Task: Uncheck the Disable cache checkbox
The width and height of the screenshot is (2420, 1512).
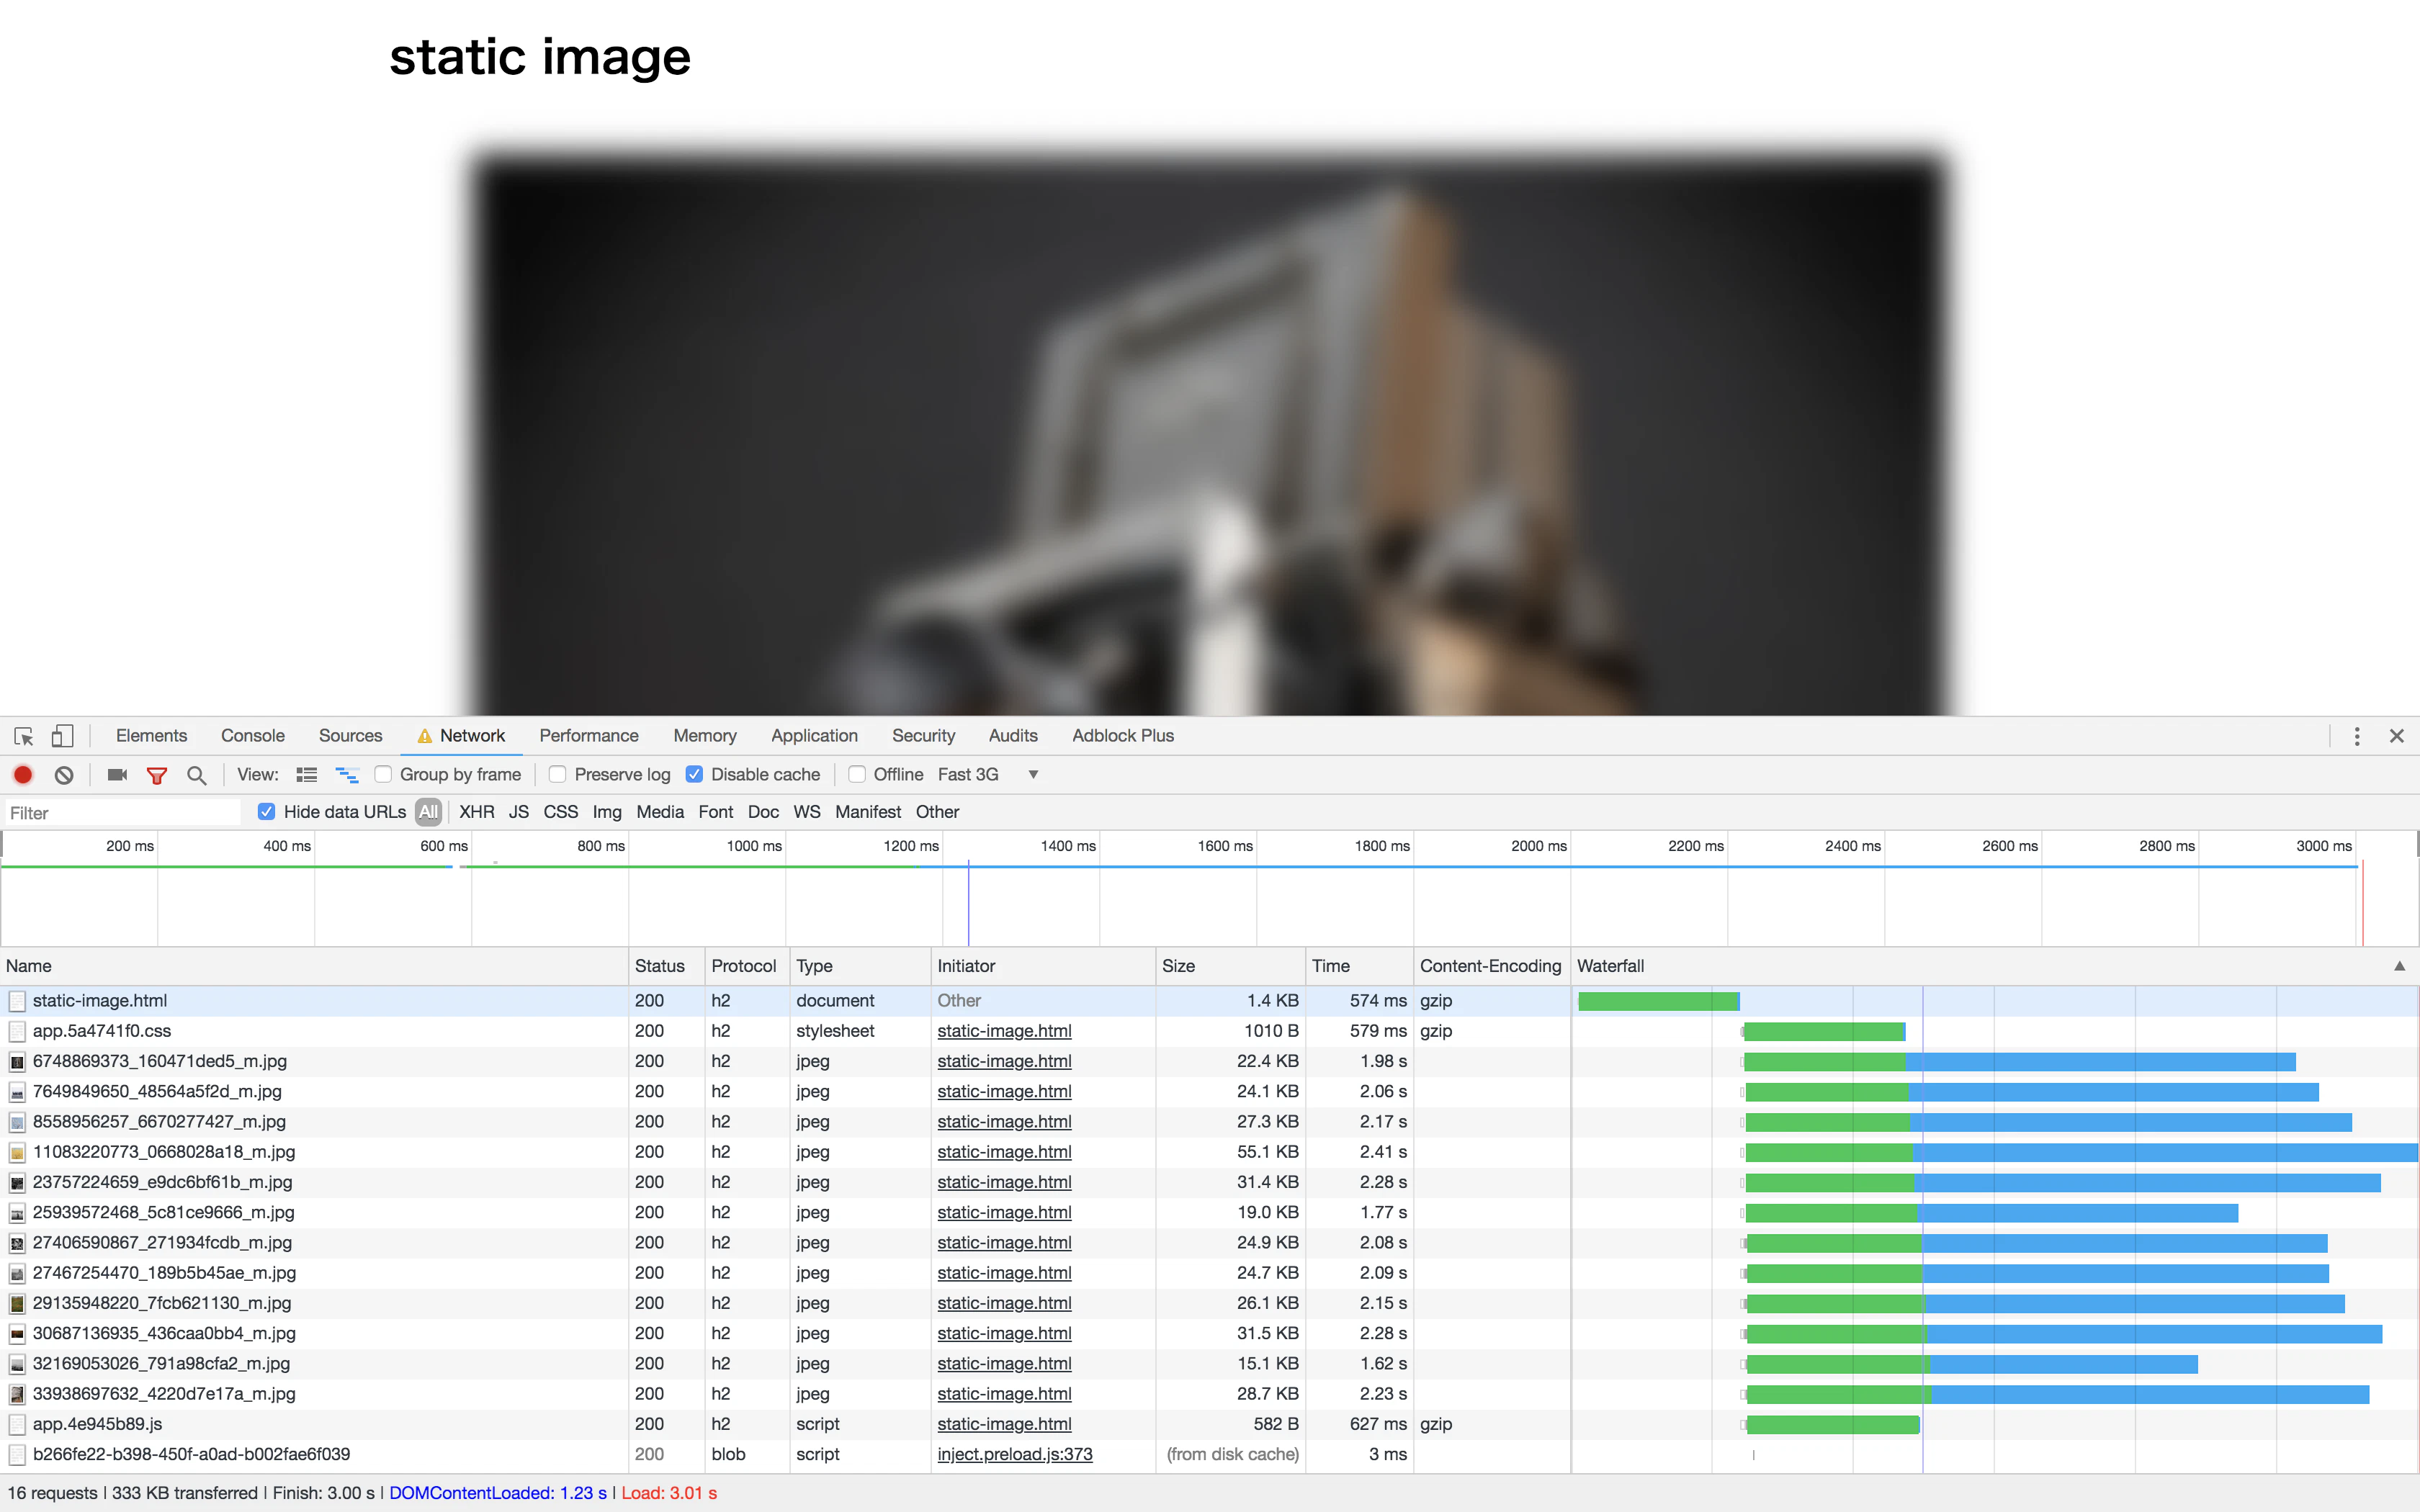Action: click(694, 775)
